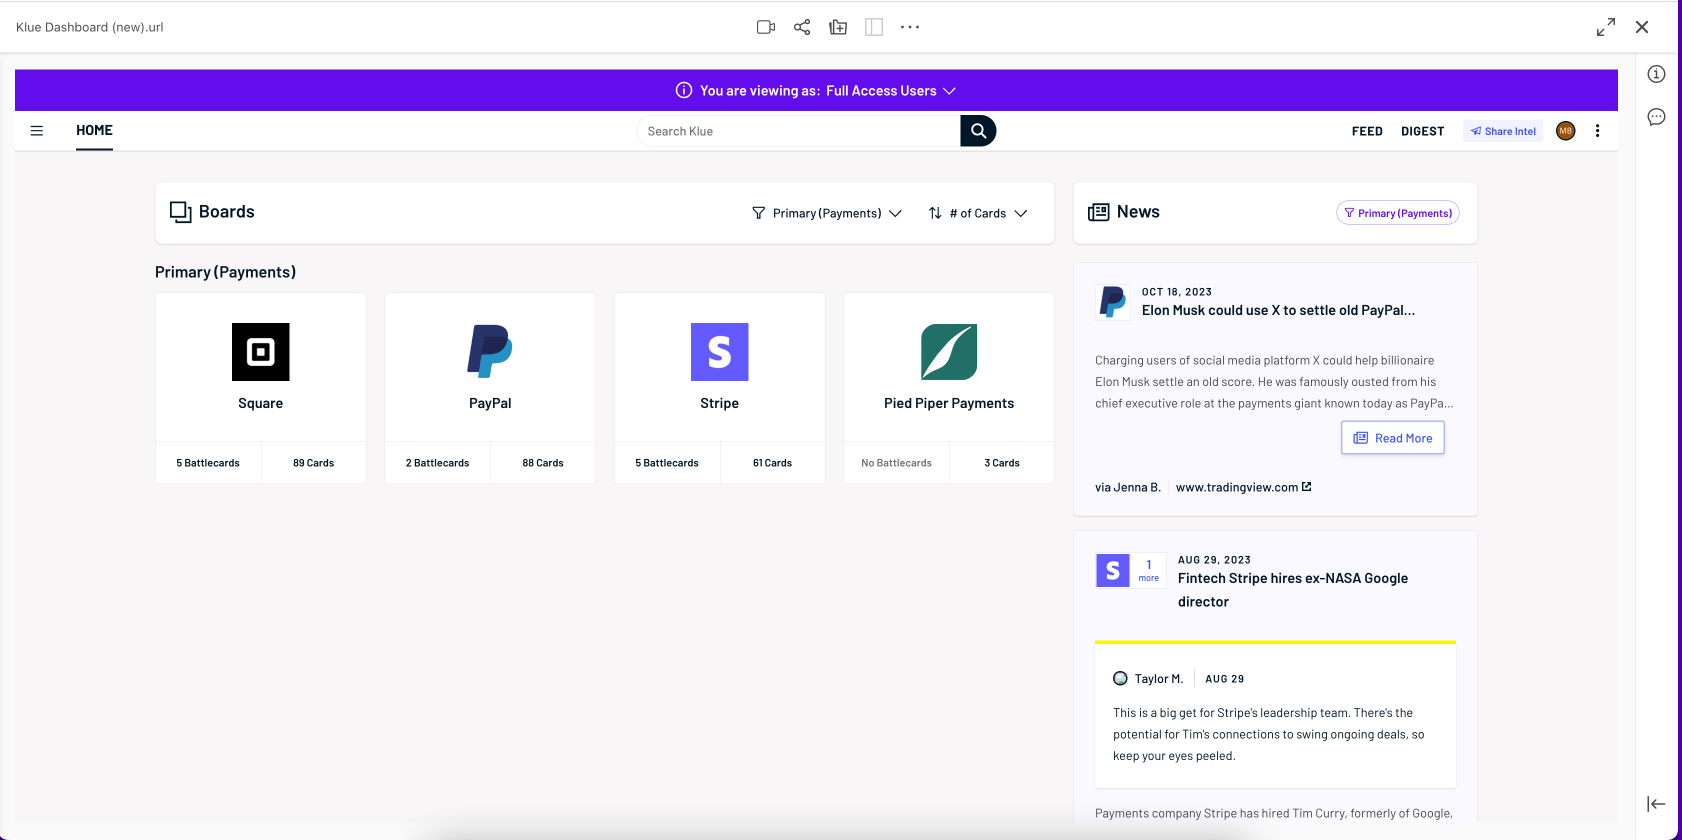Click the share icon in top toolbar
The width and height of the screenshot is (1682, 840).
pos(802,27)
